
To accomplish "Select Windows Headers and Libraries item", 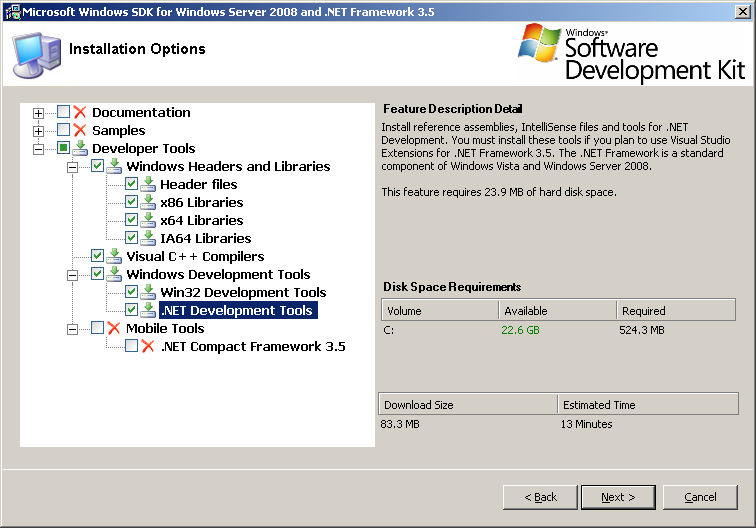I will (228, 166).
